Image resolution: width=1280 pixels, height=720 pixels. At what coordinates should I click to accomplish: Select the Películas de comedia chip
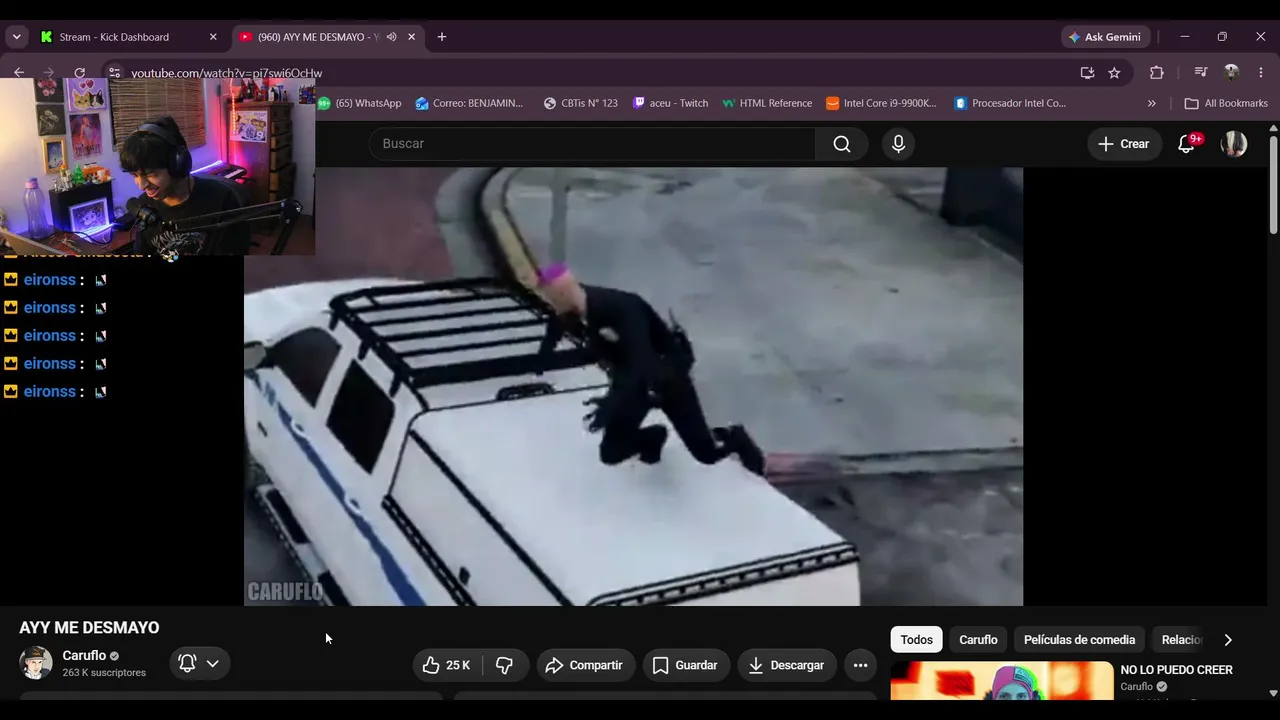coord(1080,640)
